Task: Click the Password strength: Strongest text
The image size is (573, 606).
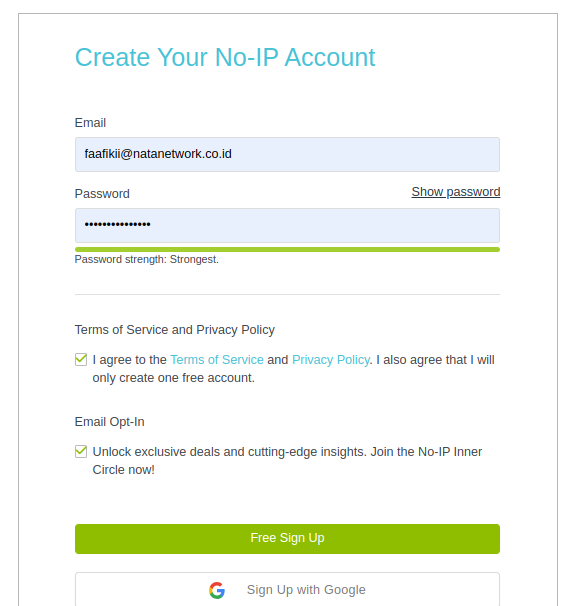Action: pos(147,259)
